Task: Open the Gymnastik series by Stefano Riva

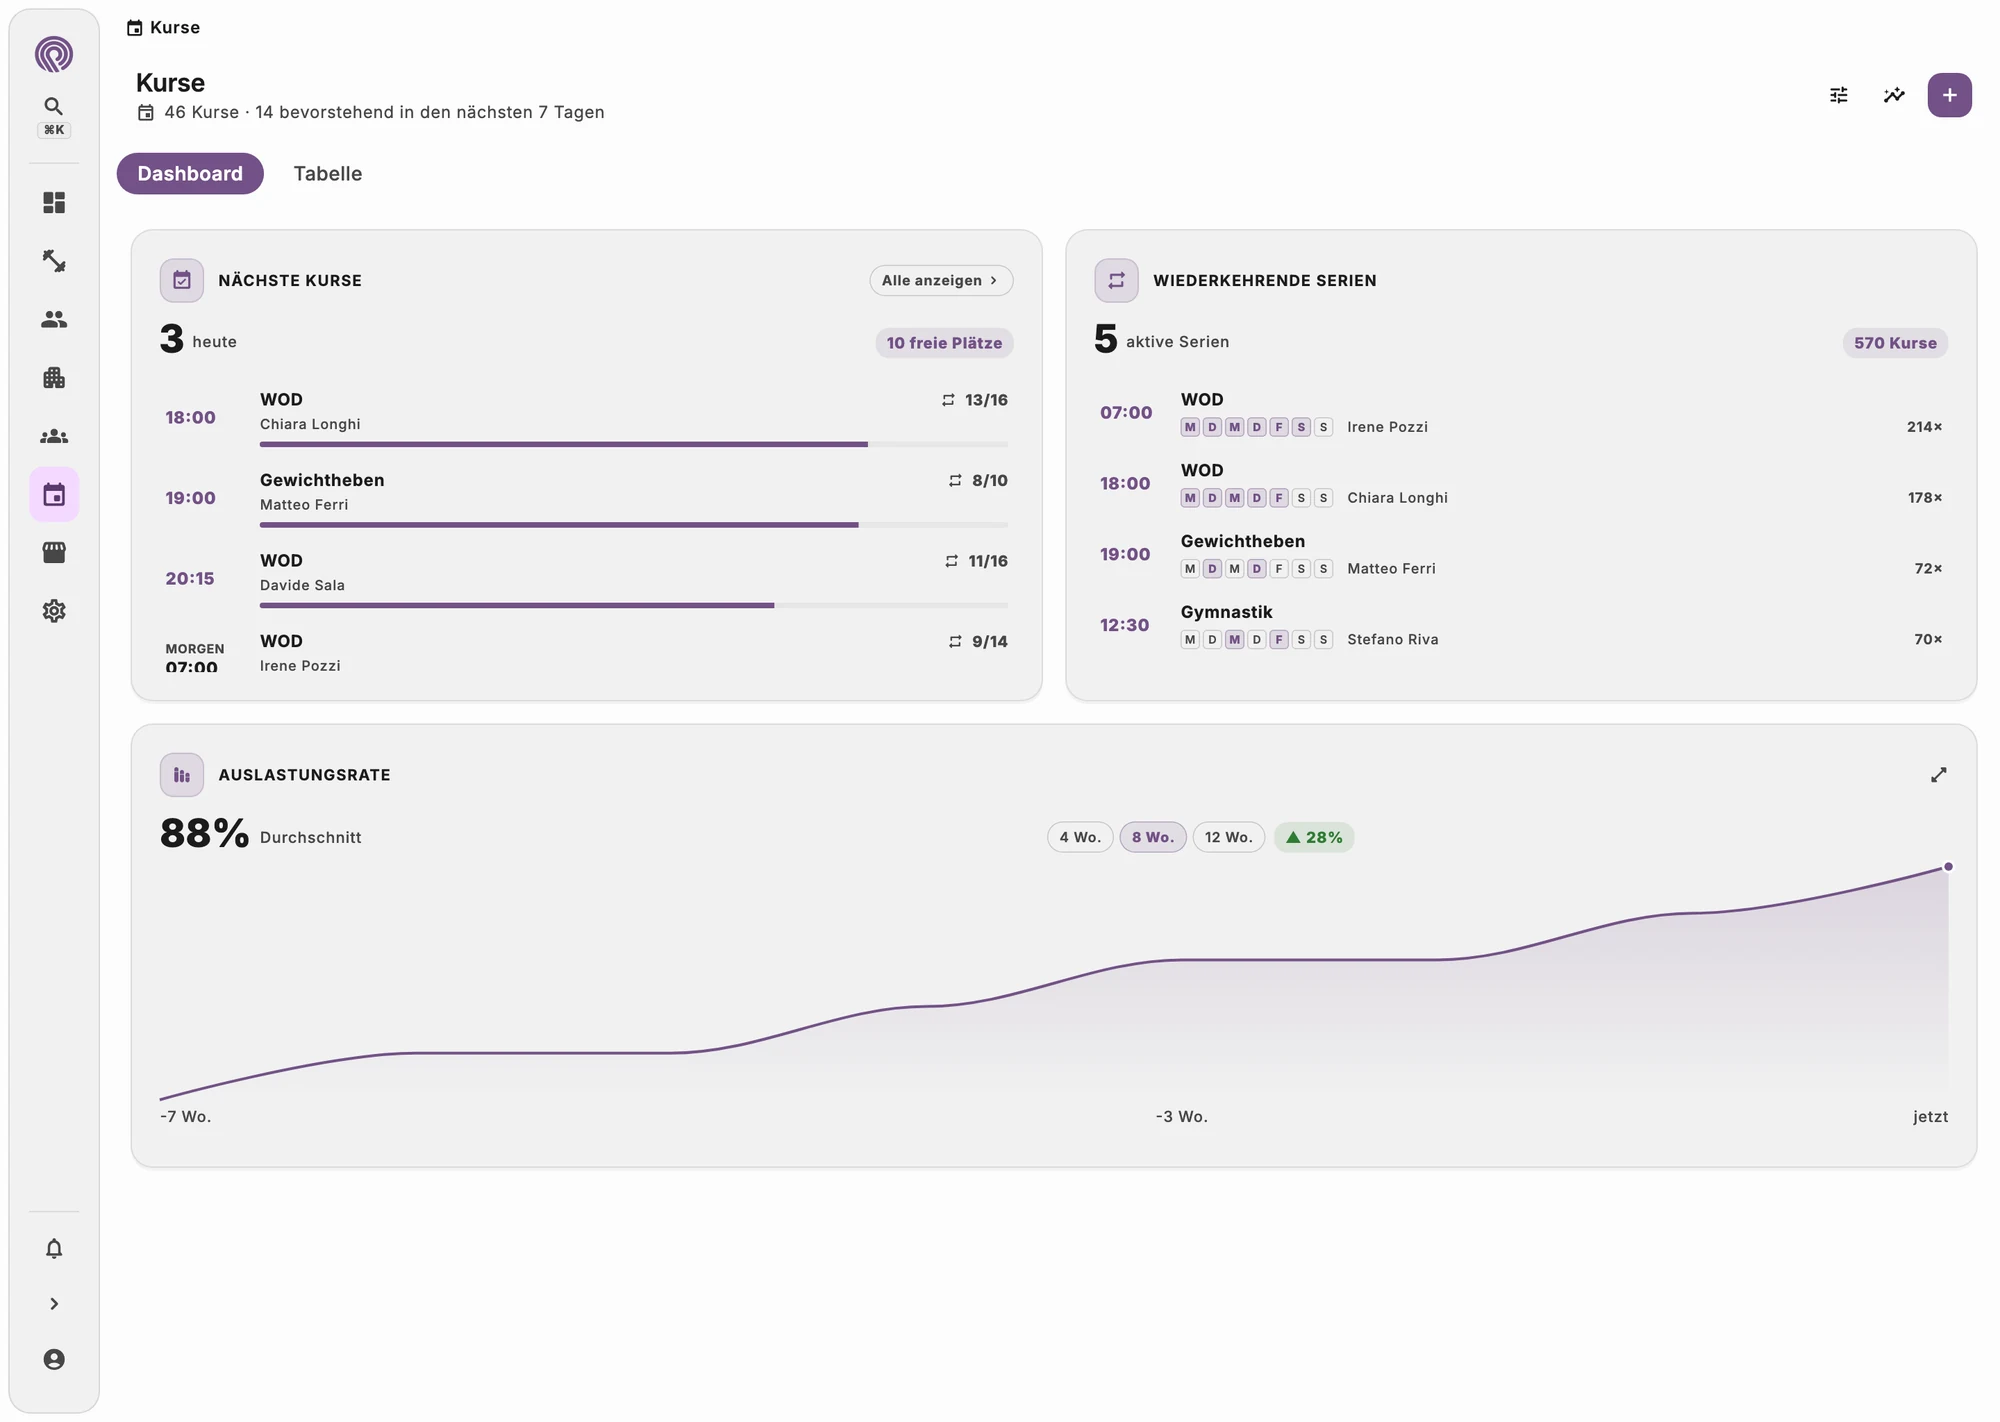Action: pyautogui.click(x=1521, y=626)
